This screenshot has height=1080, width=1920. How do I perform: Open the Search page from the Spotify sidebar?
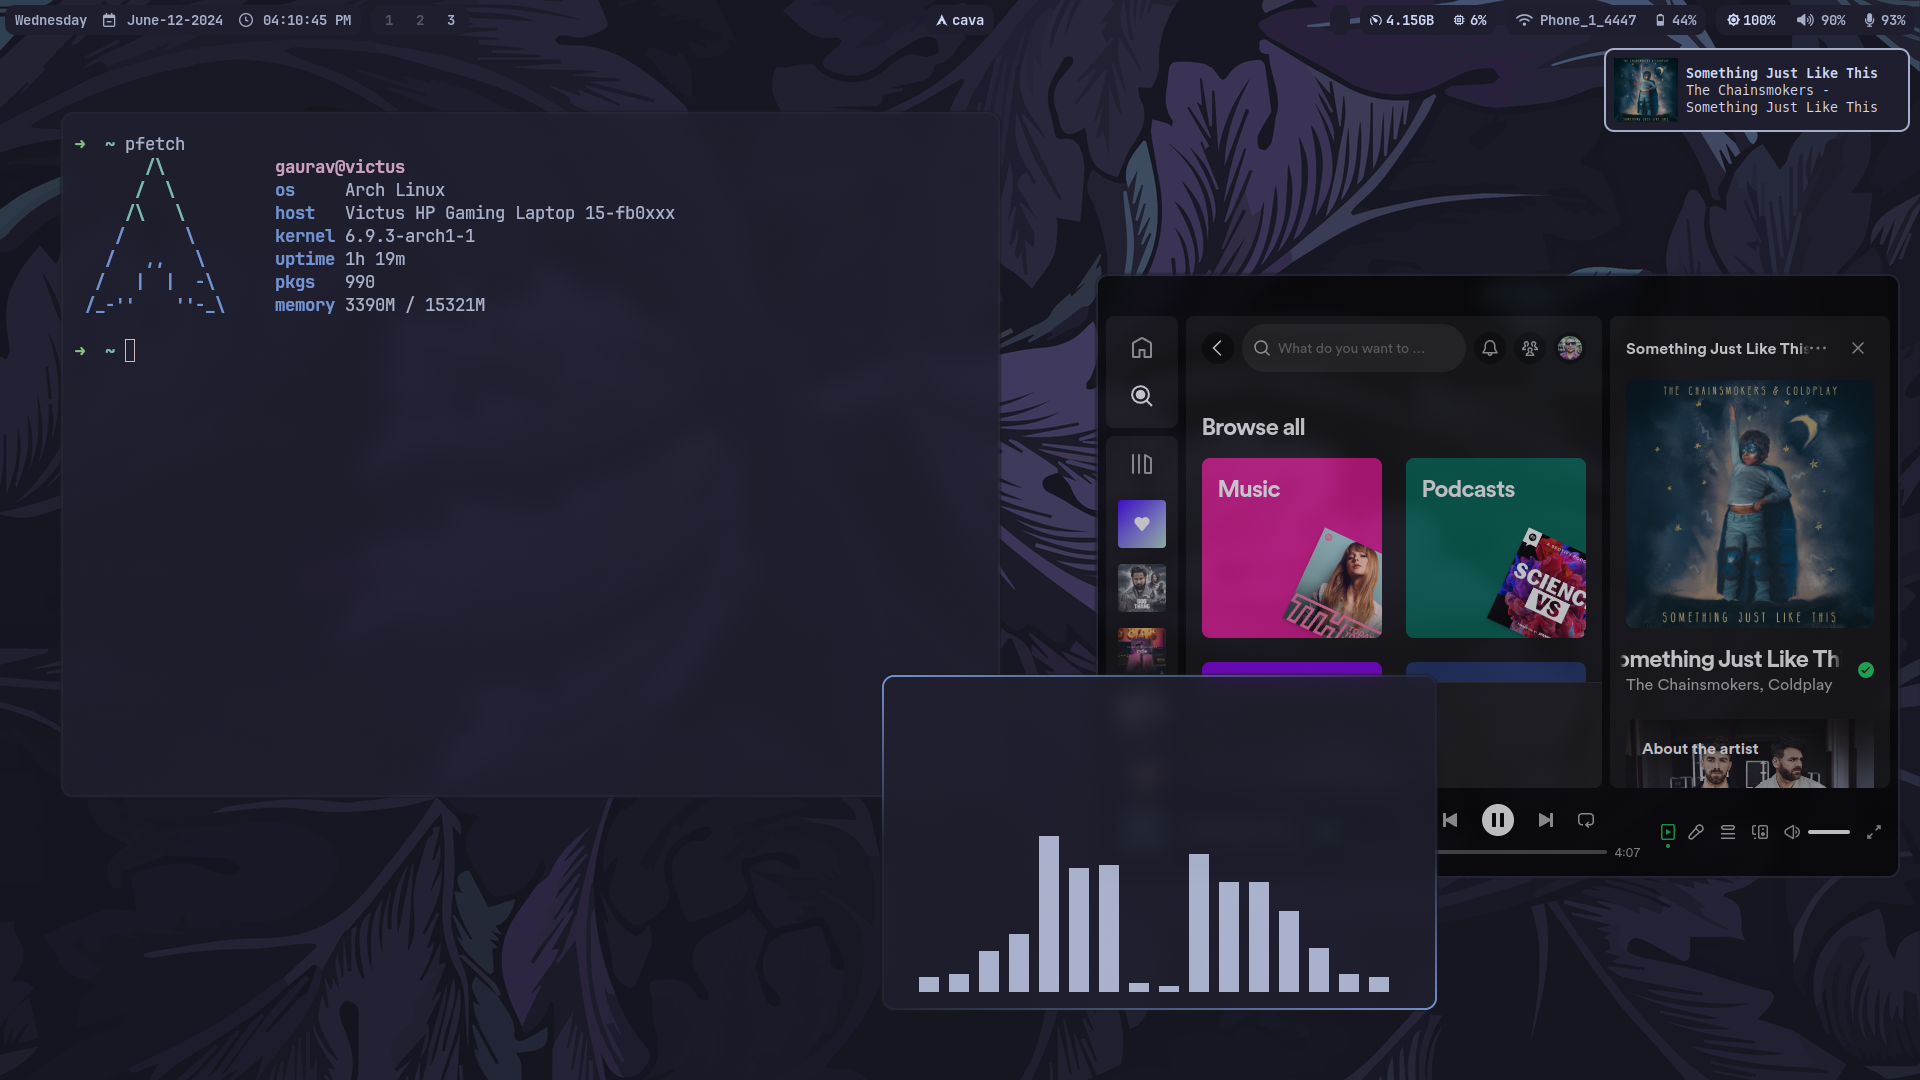coord(1141,396)
